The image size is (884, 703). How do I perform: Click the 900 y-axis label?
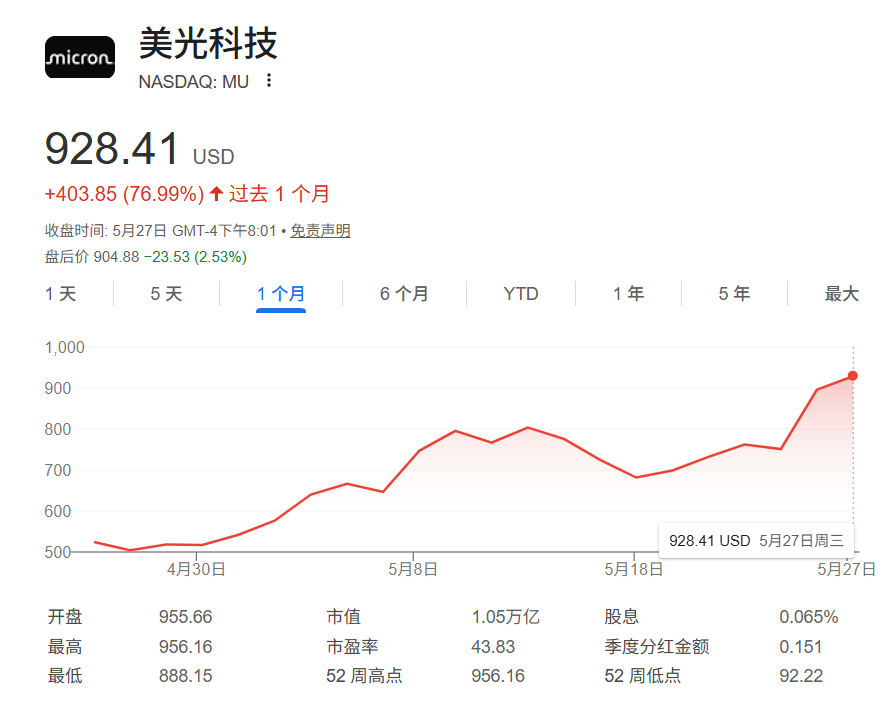tap(58, 388)
